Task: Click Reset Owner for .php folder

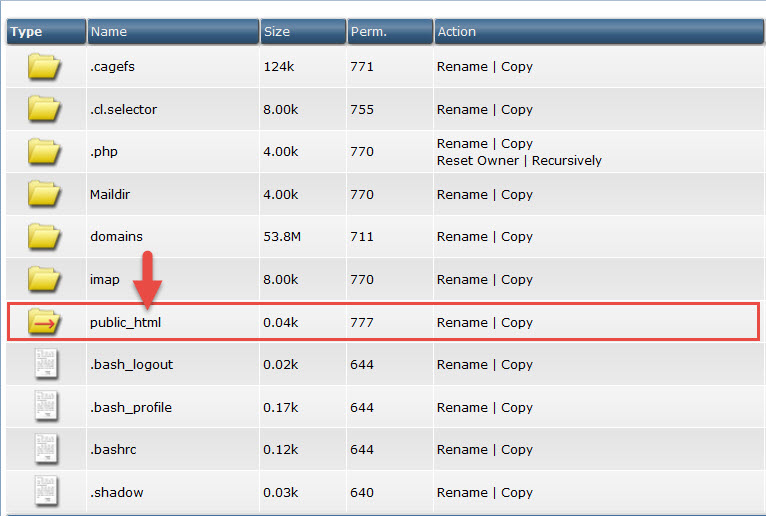Action: (x=478, y=160)
